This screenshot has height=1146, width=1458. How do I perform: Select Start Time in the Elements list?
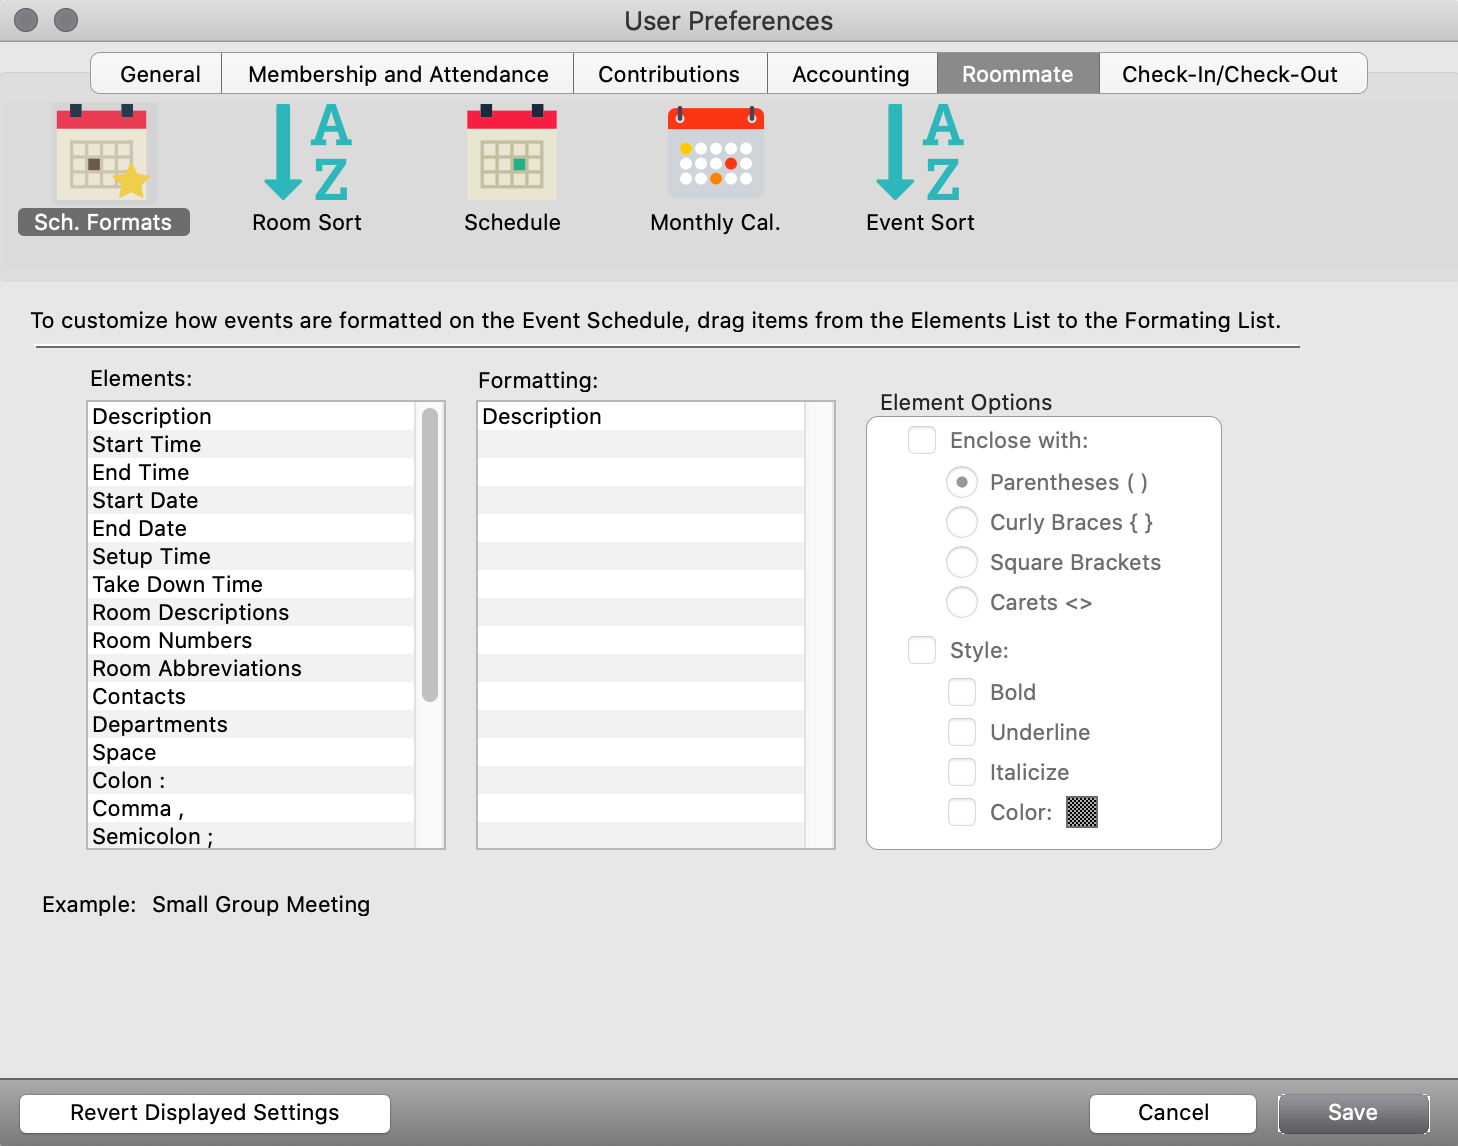(x=146, y=444)
